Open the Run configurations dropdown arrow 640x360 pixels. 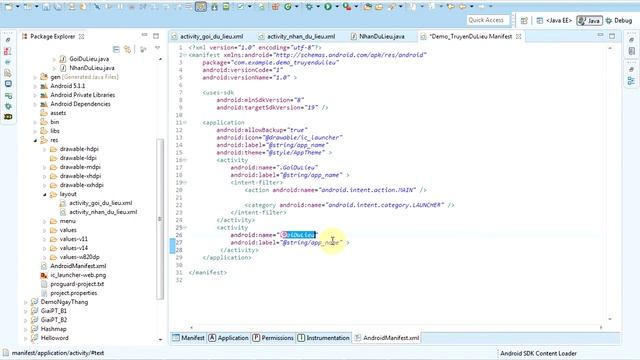click(337, 7)
